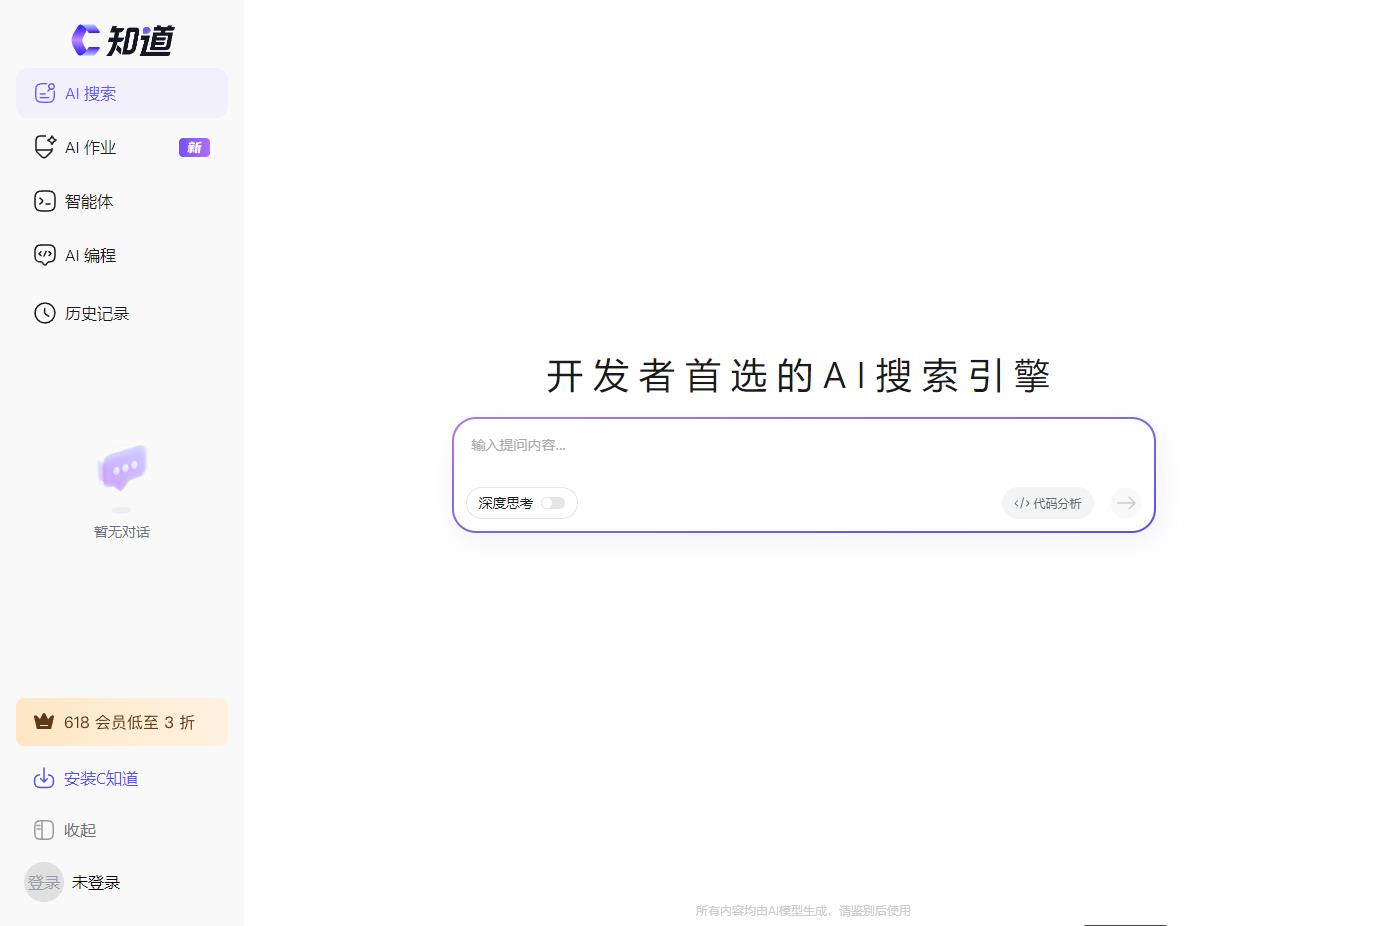The width and height of the screenshot is (1373, 926).
Task: Select AI 编程 menu item
Action: coord(88,255)
